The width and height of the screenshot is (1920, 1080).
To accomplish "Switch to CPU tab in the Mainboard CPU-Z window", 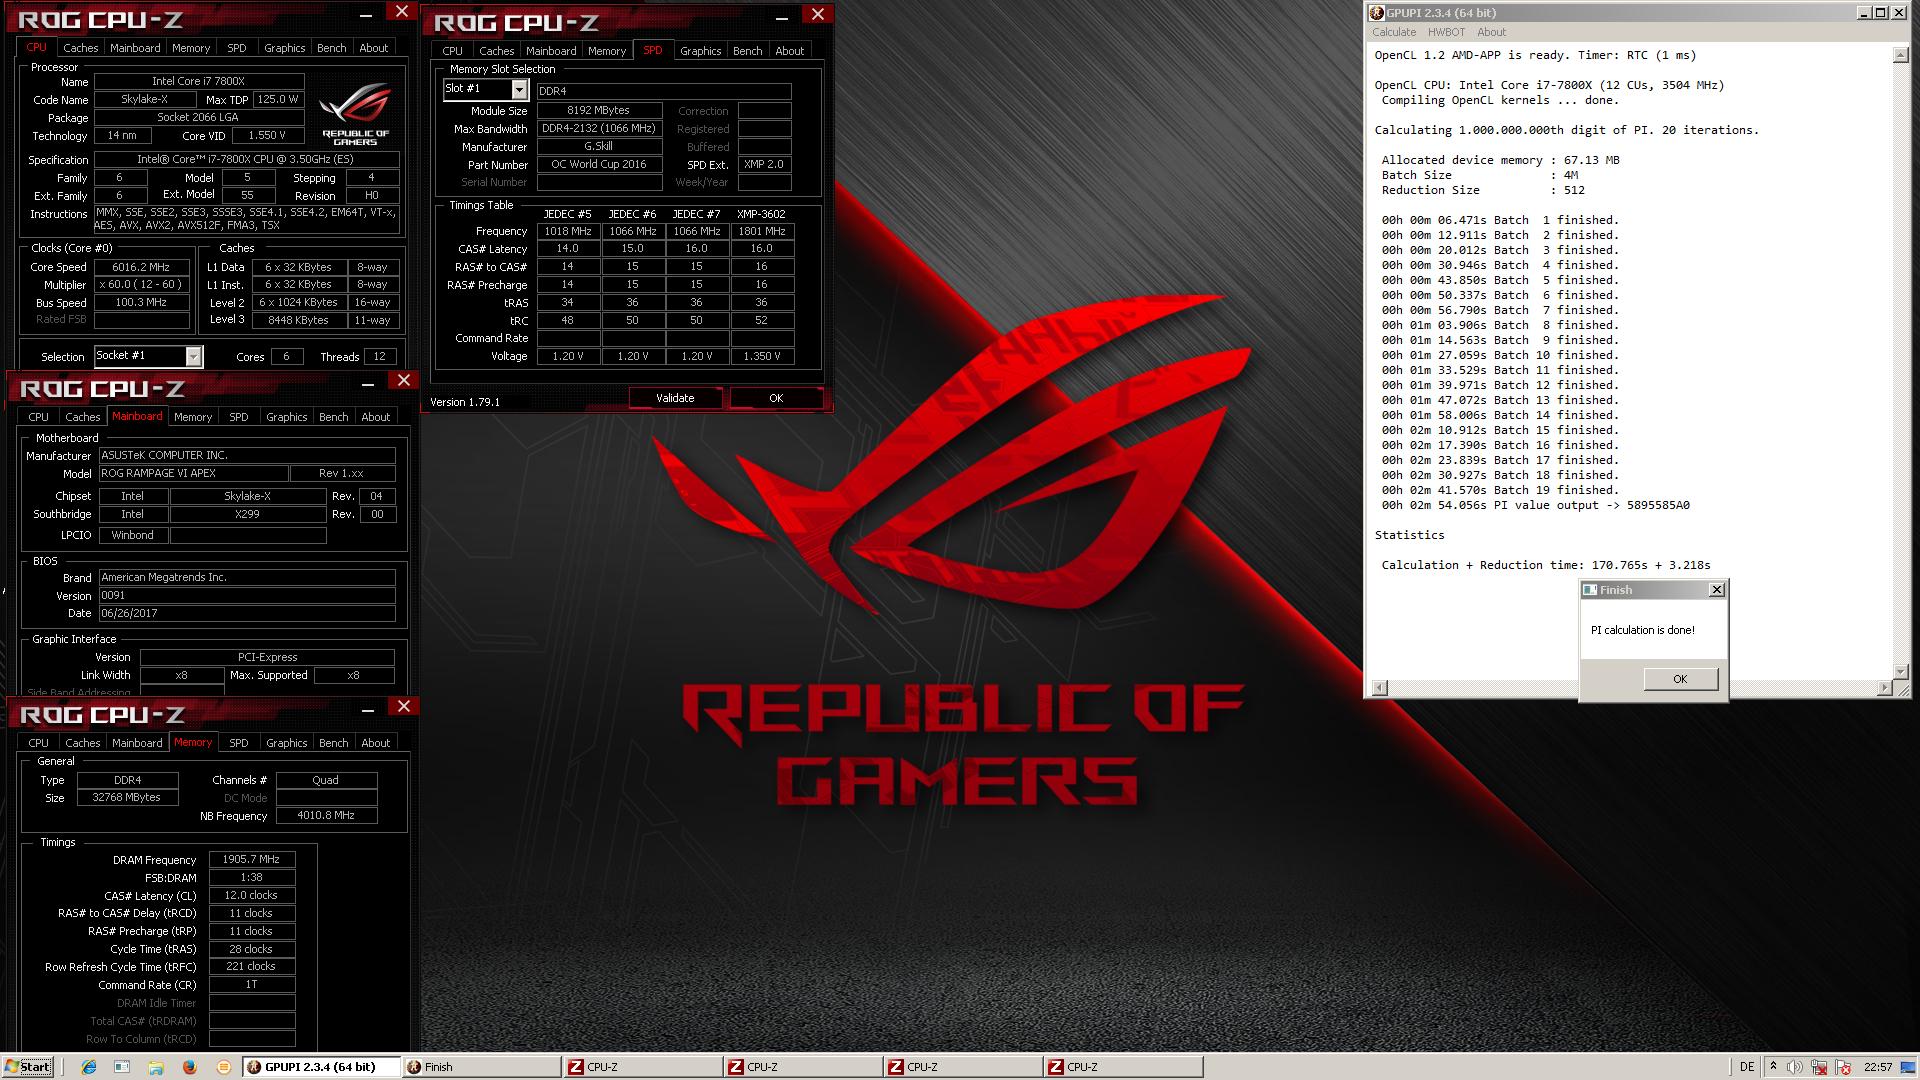I will tap(38, 417).
